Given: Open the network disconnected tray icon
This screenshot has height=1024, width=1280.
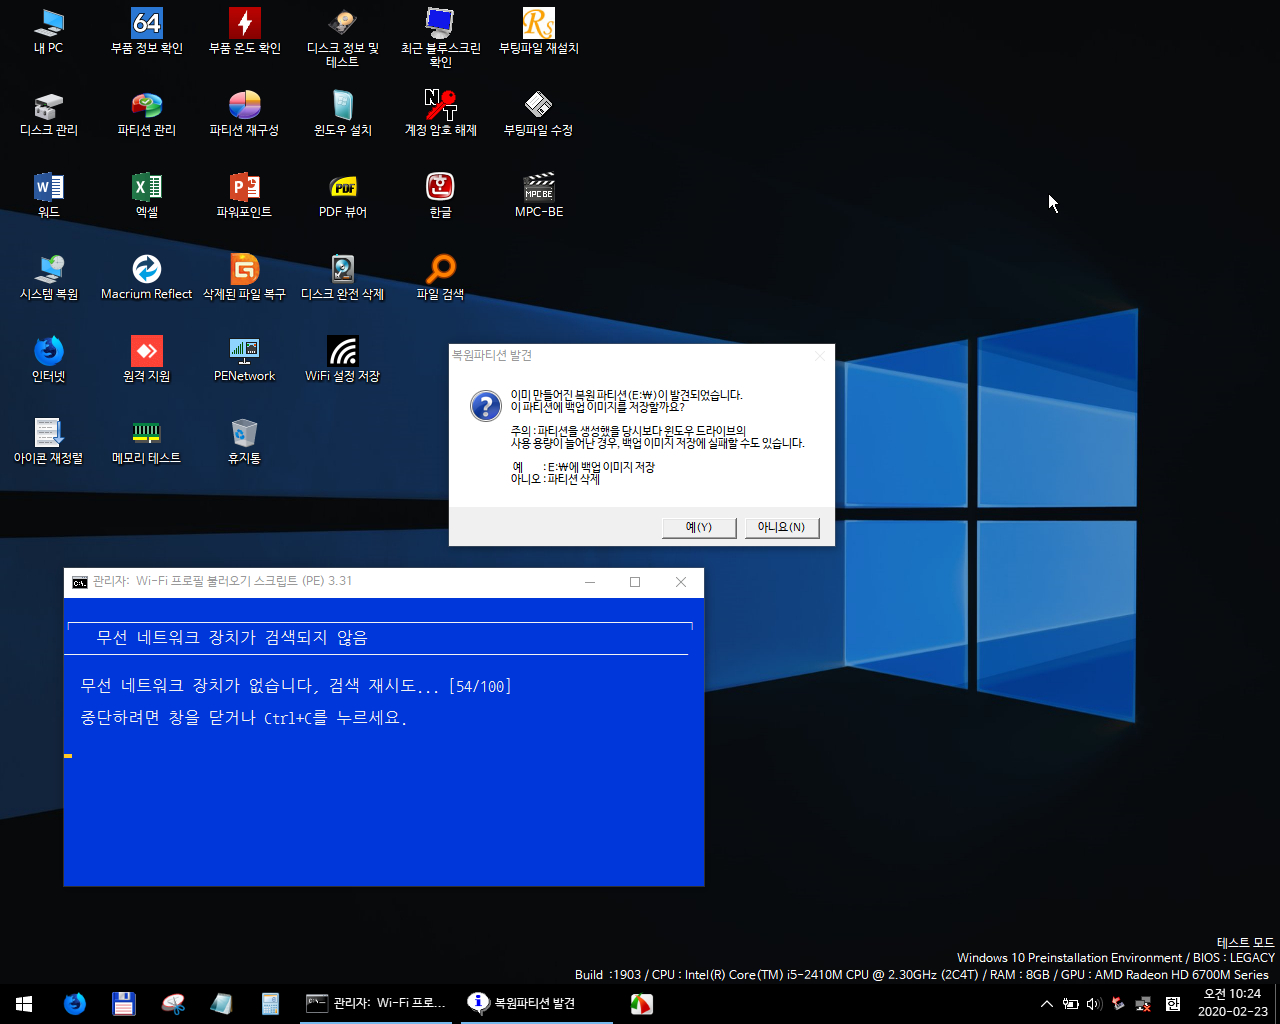Looking at the screenshot, I should pos(1143,1004).
